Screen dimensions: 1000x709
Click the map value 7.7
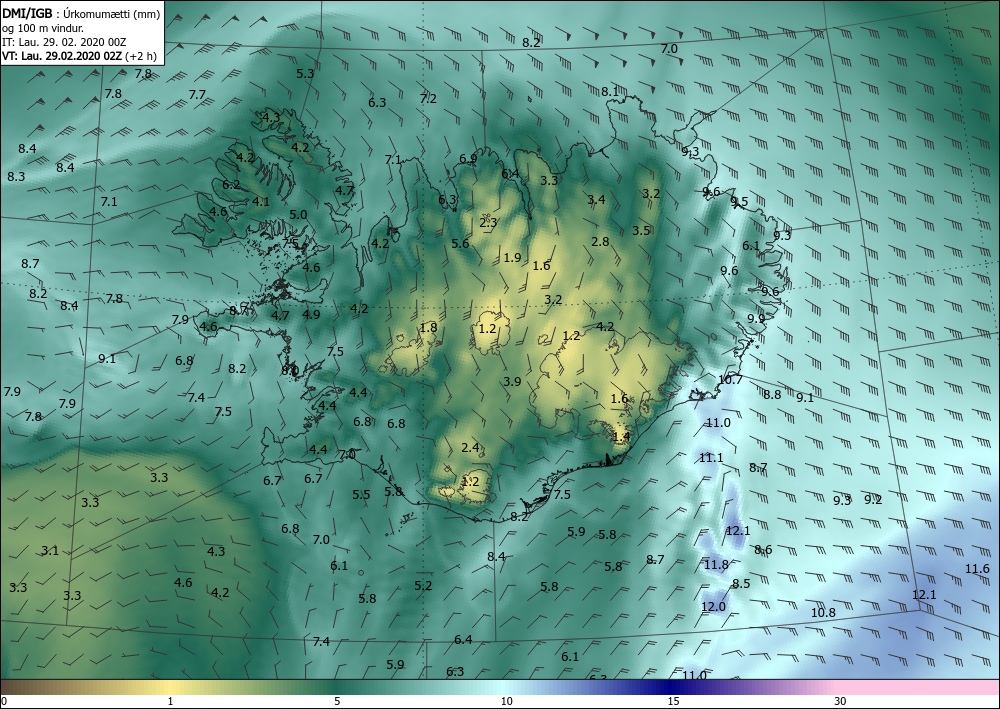click(x=197, y=94)
